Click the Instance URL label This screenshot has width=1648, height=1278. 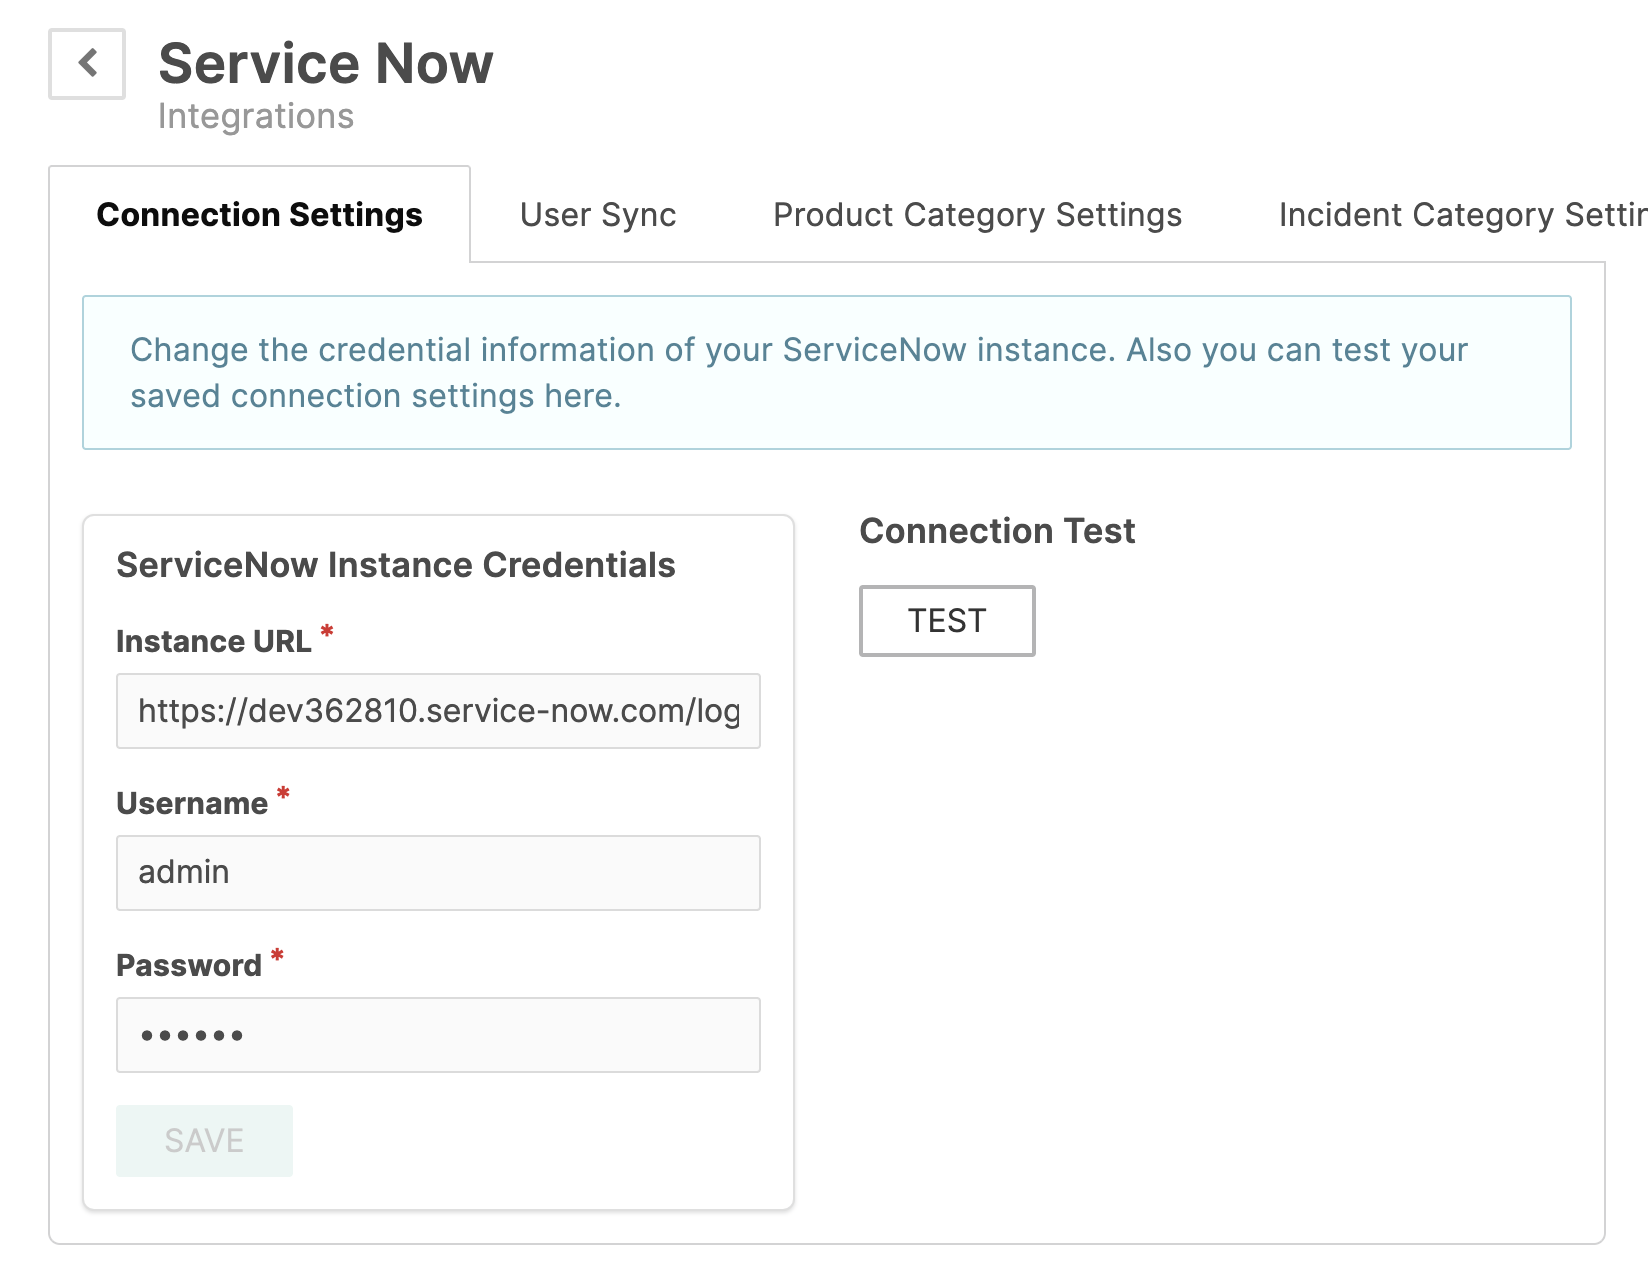(x=213, y=641)
